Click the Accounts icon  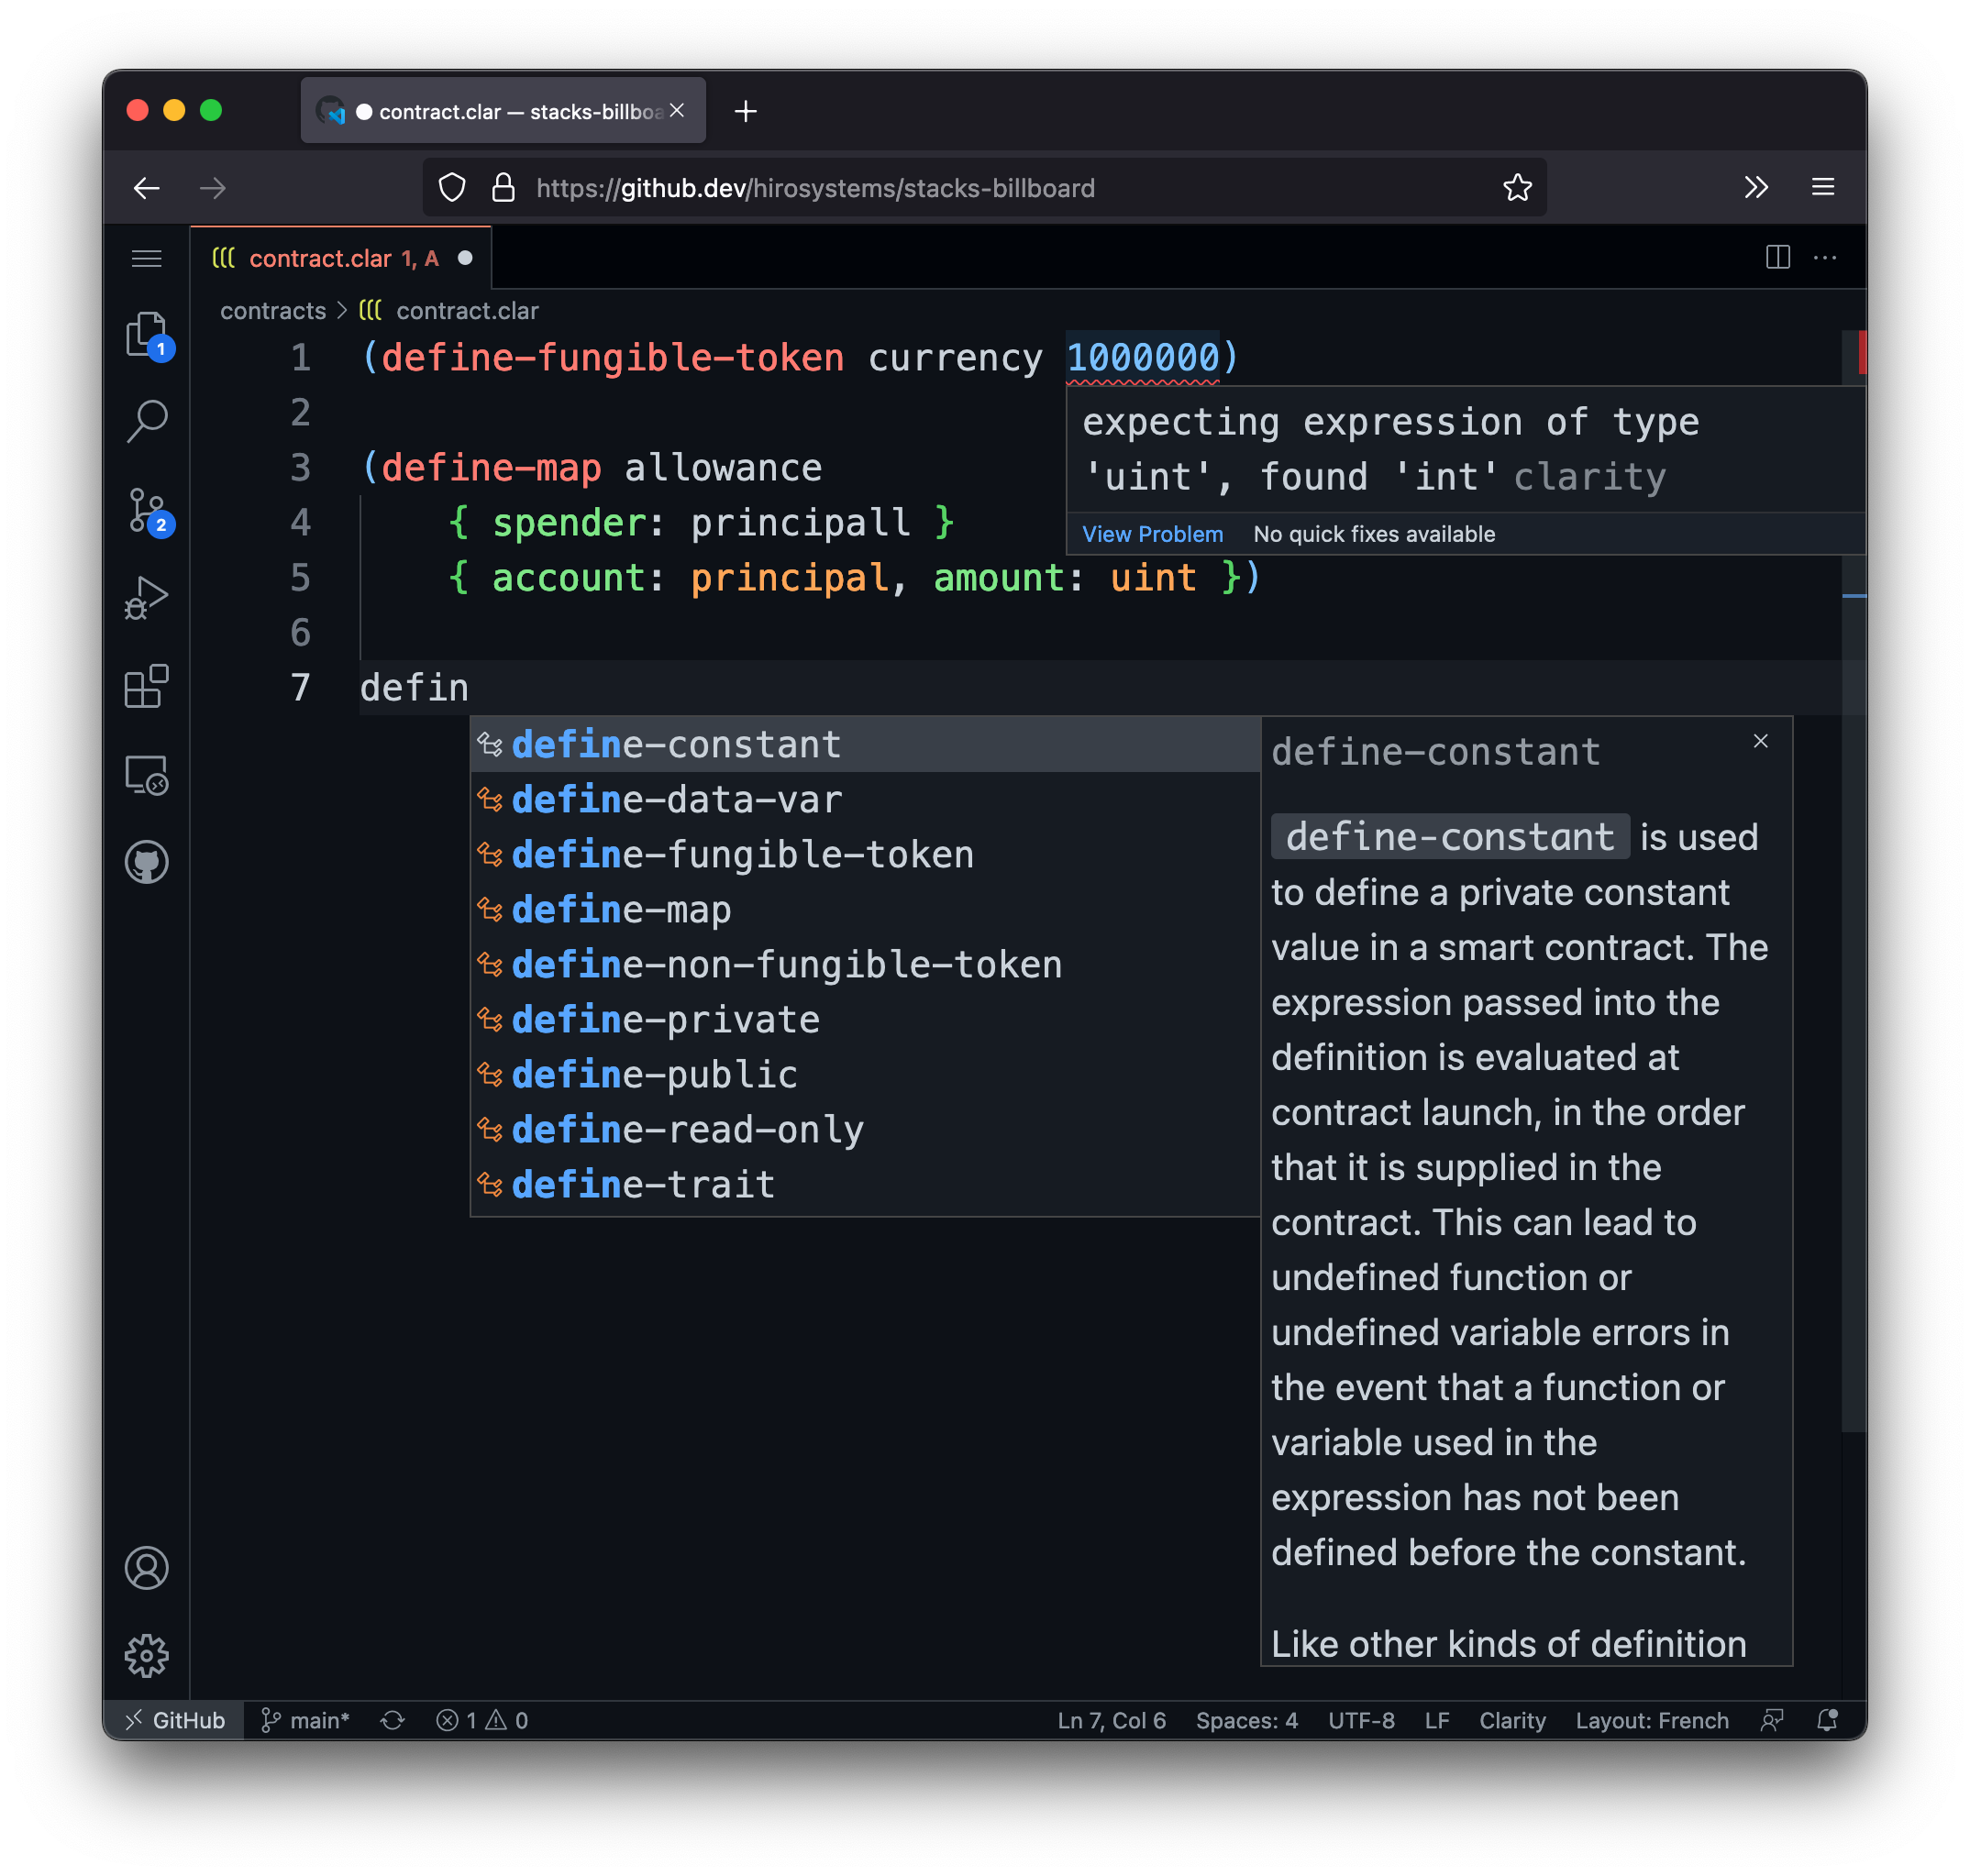click(x=146, y=1567)
